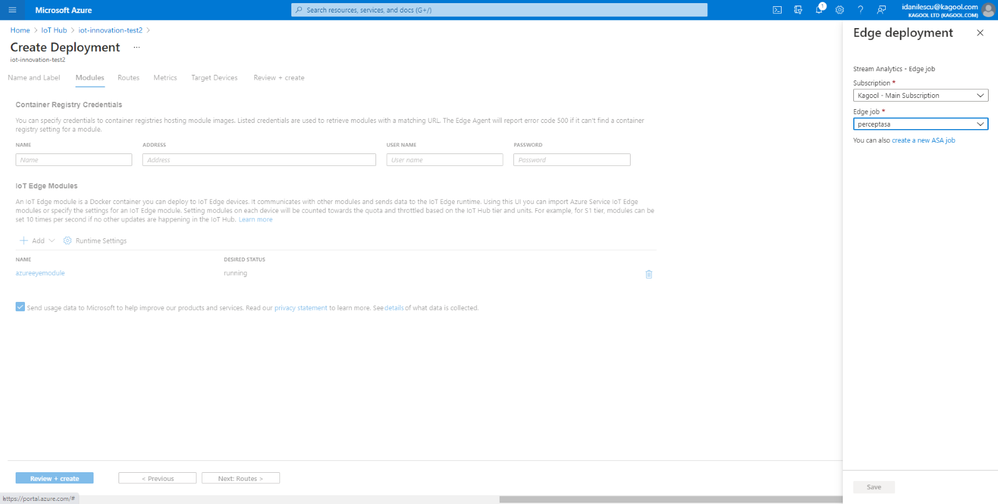
Task: Select the Modules tab
Action: tap(90, 78)
